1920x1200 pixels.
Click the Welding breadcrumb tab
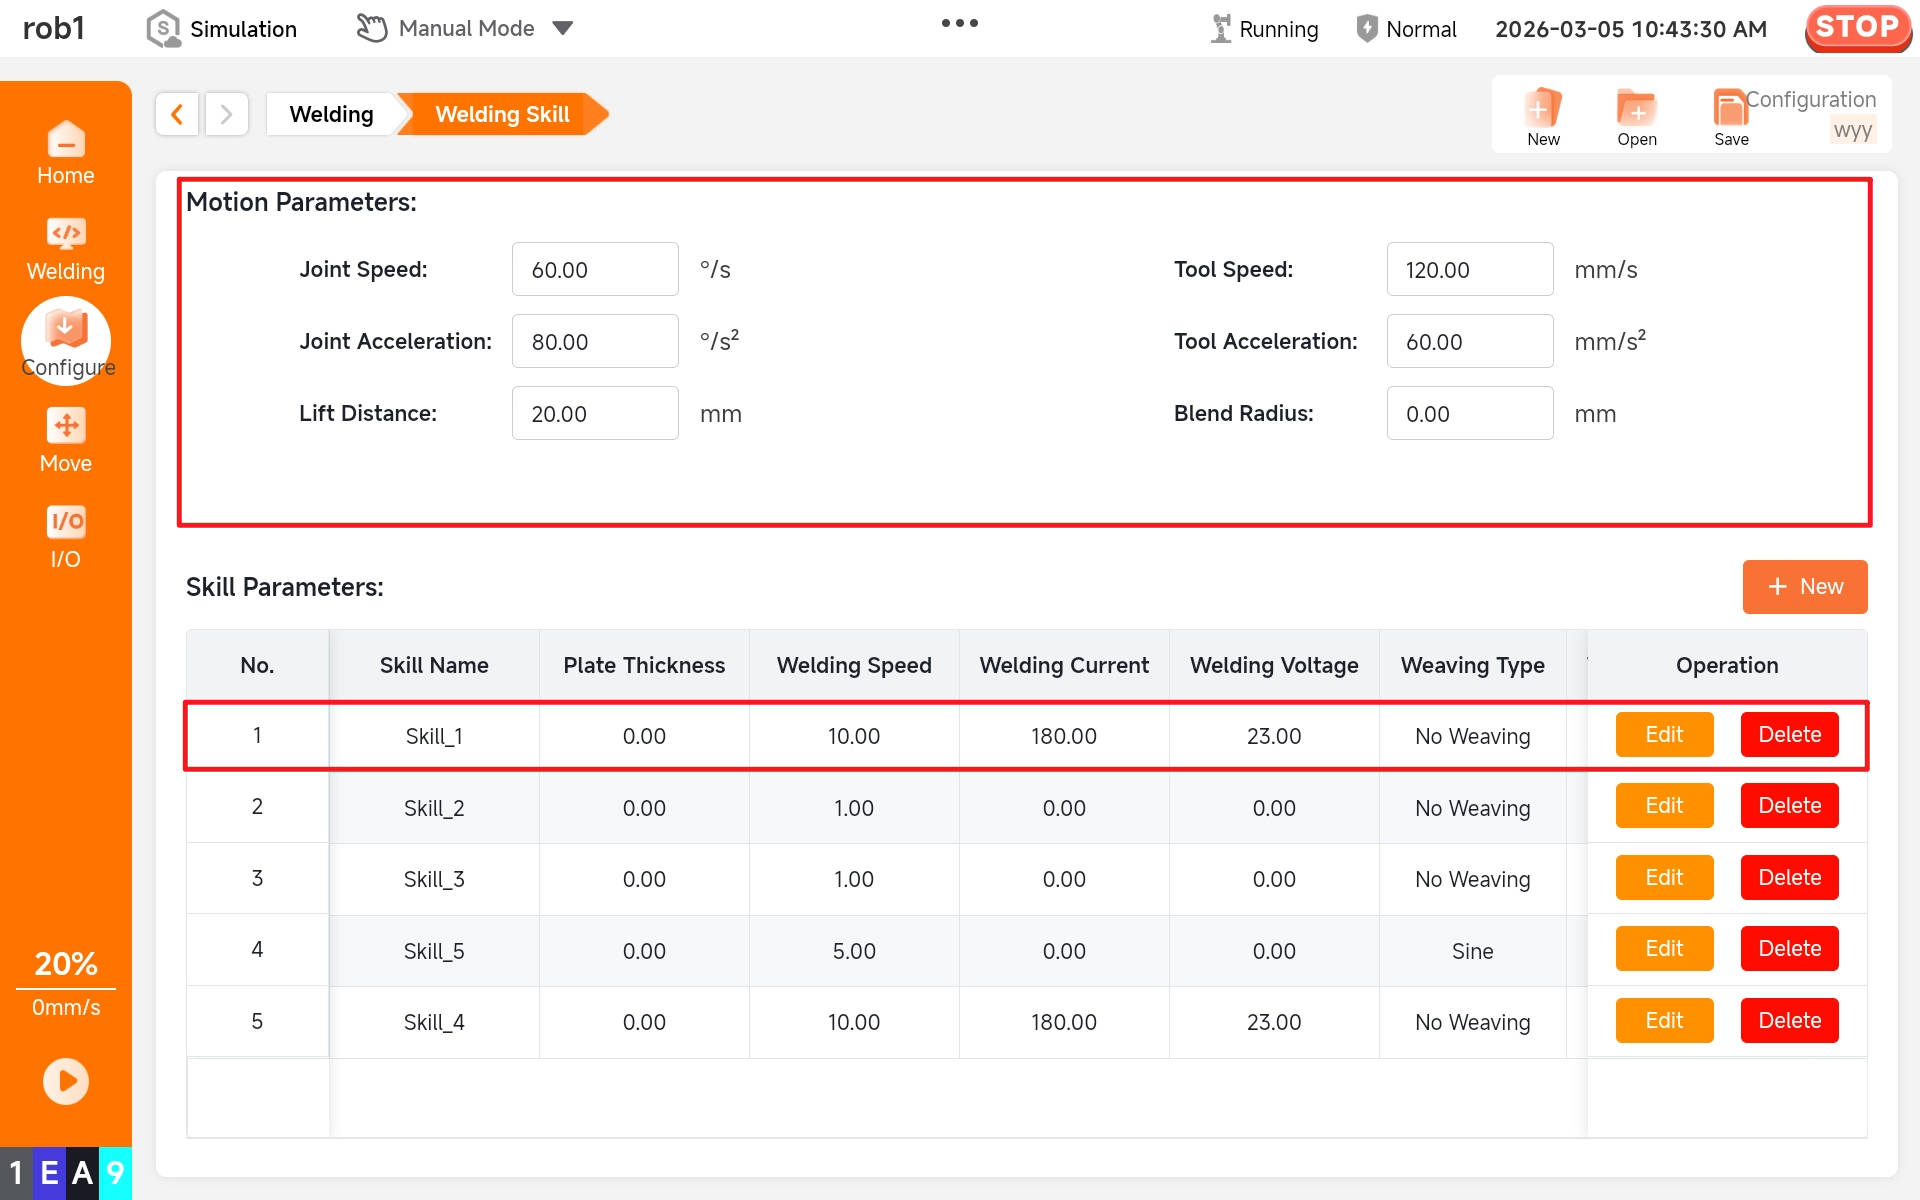click(331, 114)
